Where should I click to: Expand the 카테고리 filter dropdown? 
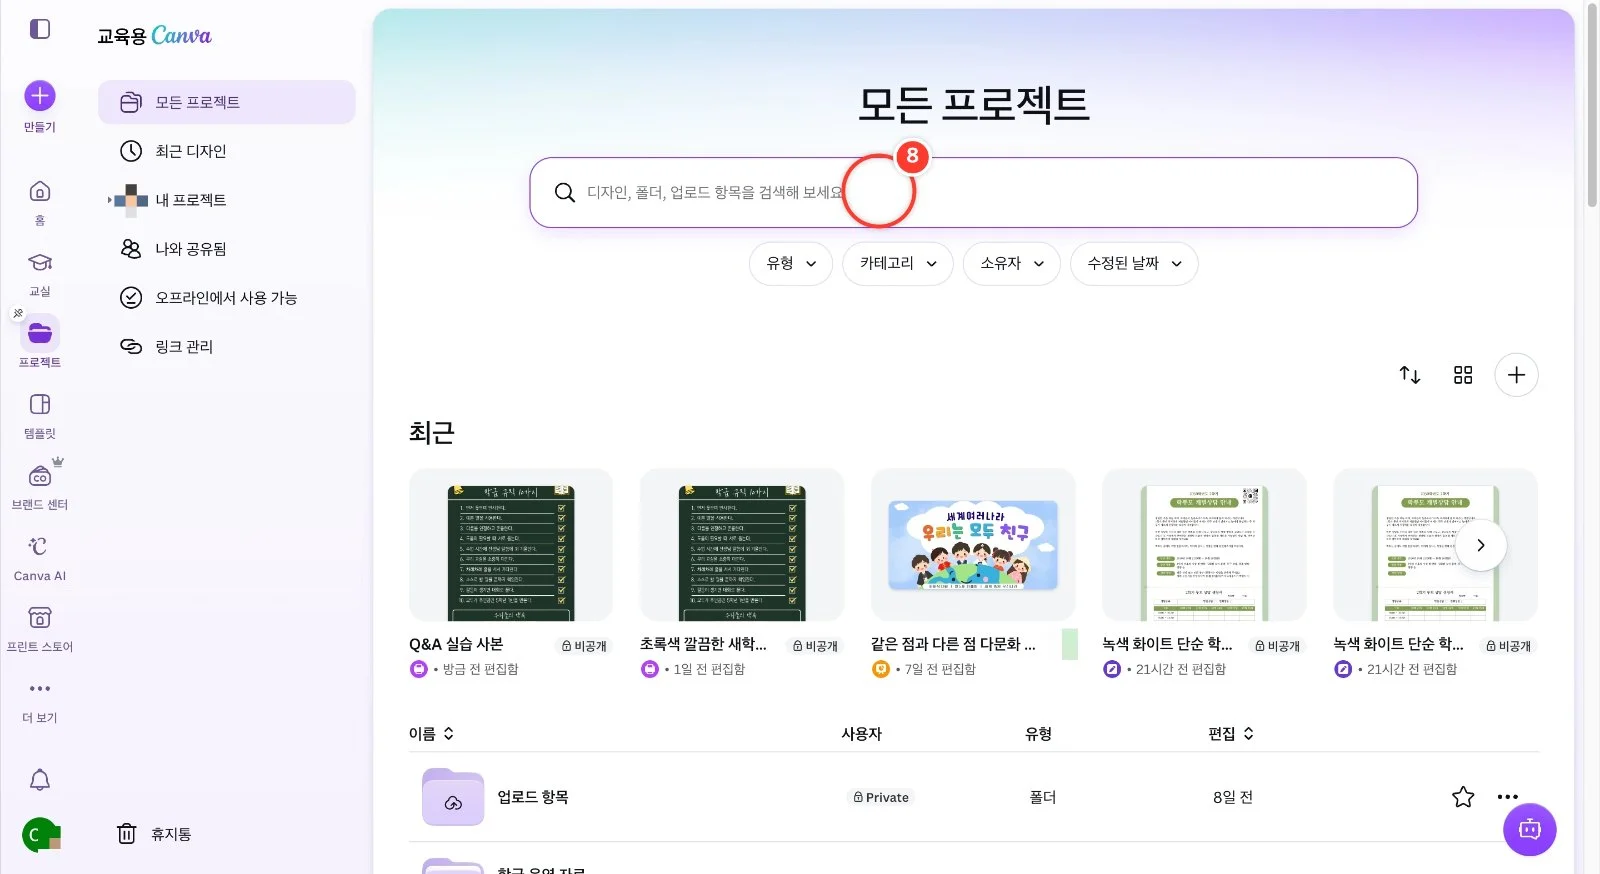(898, 264)
